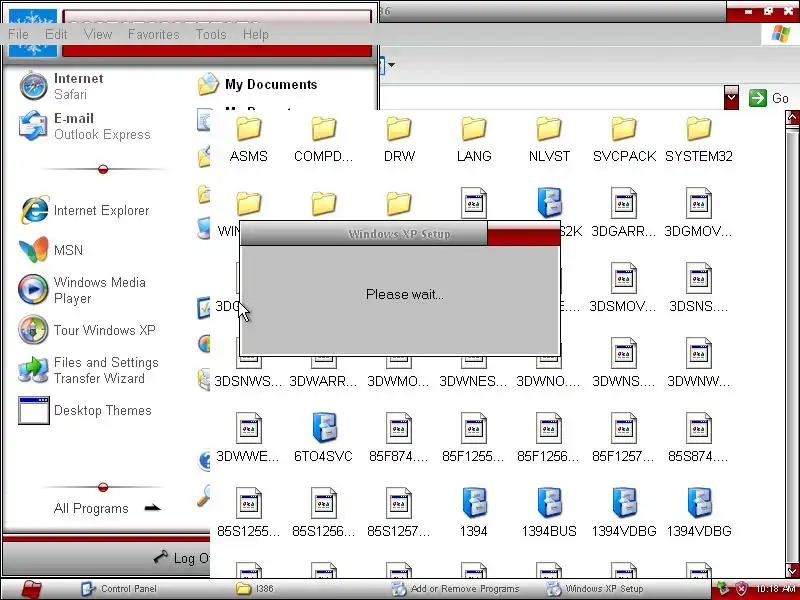Click the 3DWMO... file name
Image resolution: width=800 pixels, height=600 pixels.
click(x=398, y=381)
